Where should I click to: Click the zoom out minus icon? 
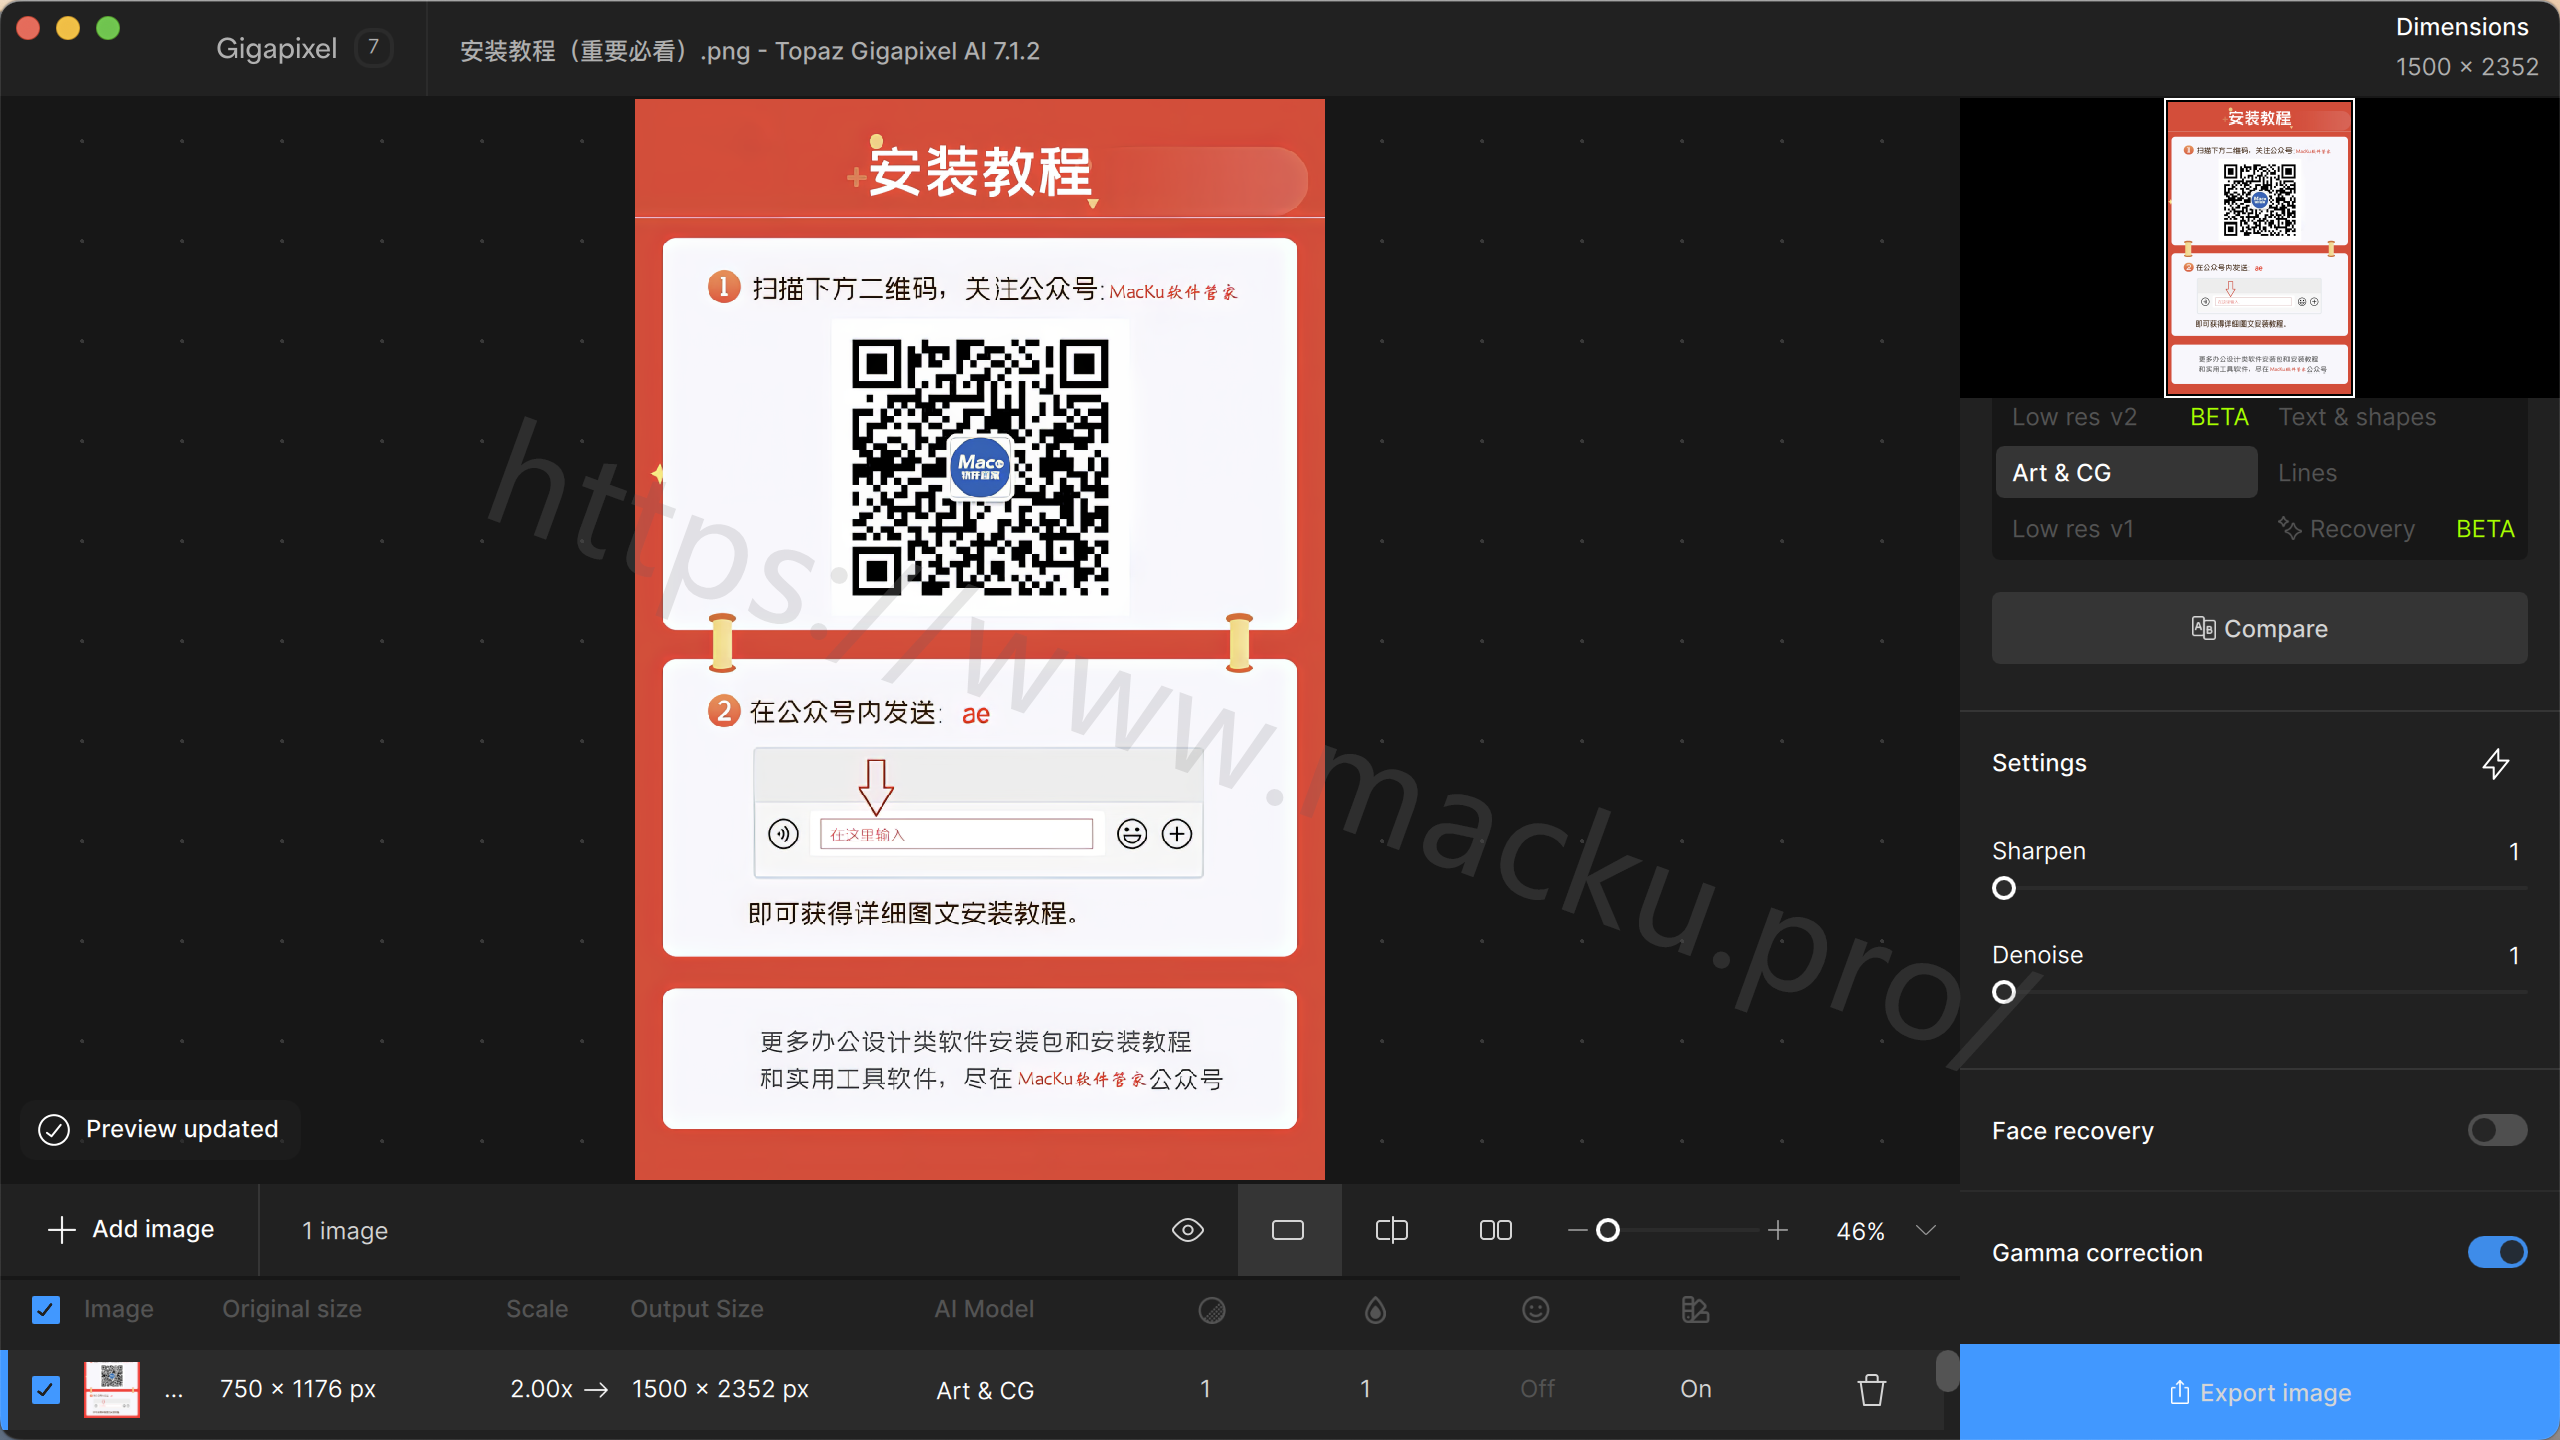[1578, 1230]
